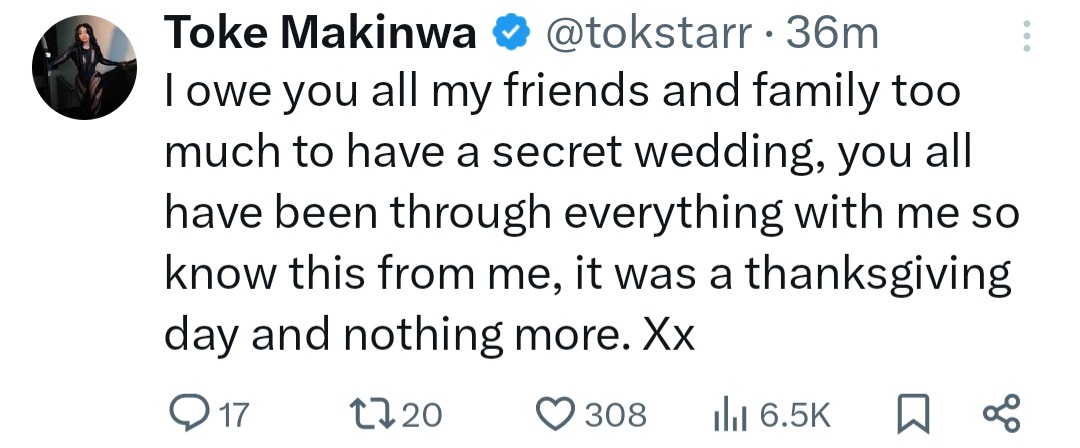
Task: Open the three-dot more options menu
Action: (1023, 36)
